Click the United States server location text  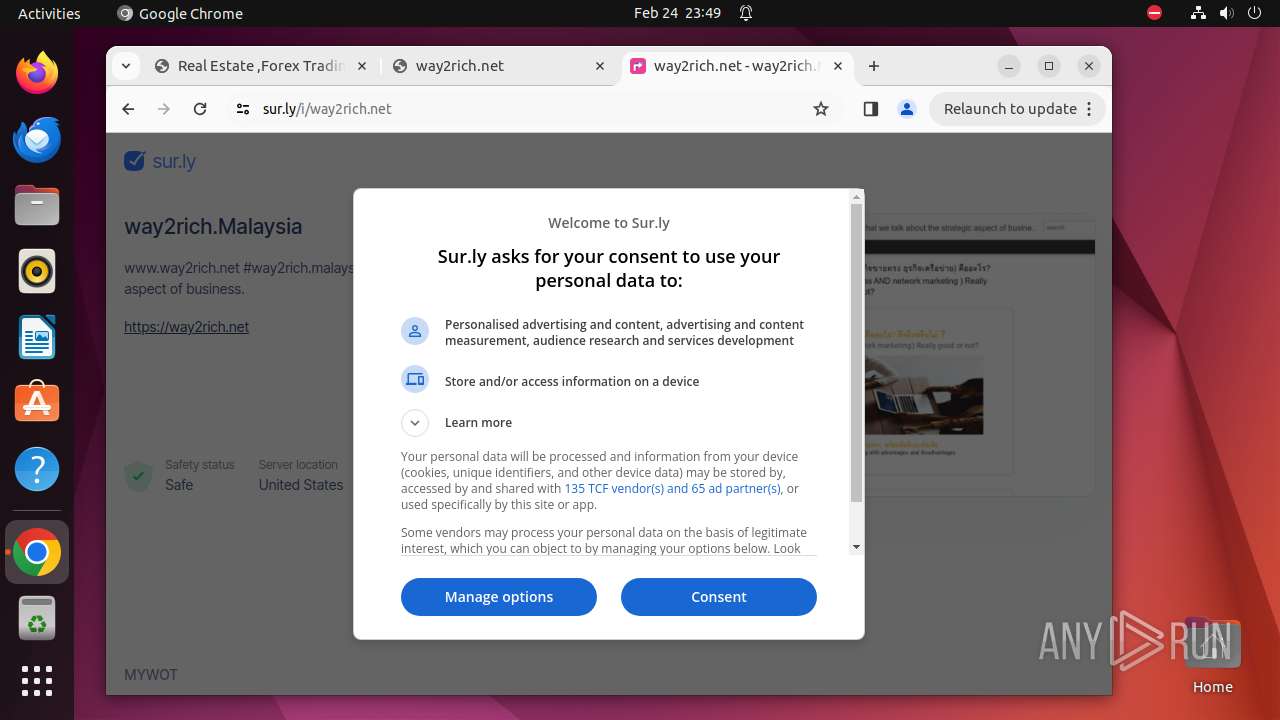coord(301,485)
